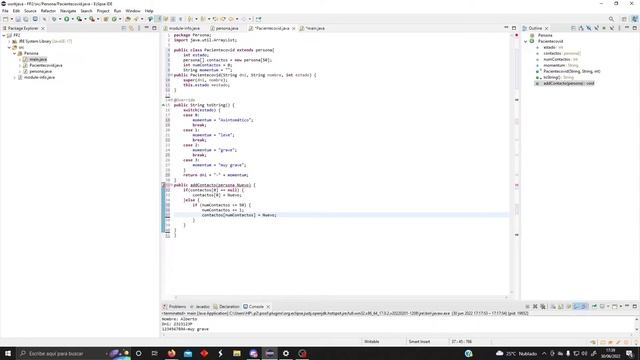The height and width of the screenshot is (360, 640).
Task: Close the Console view tab
Action: pos(268,307)
